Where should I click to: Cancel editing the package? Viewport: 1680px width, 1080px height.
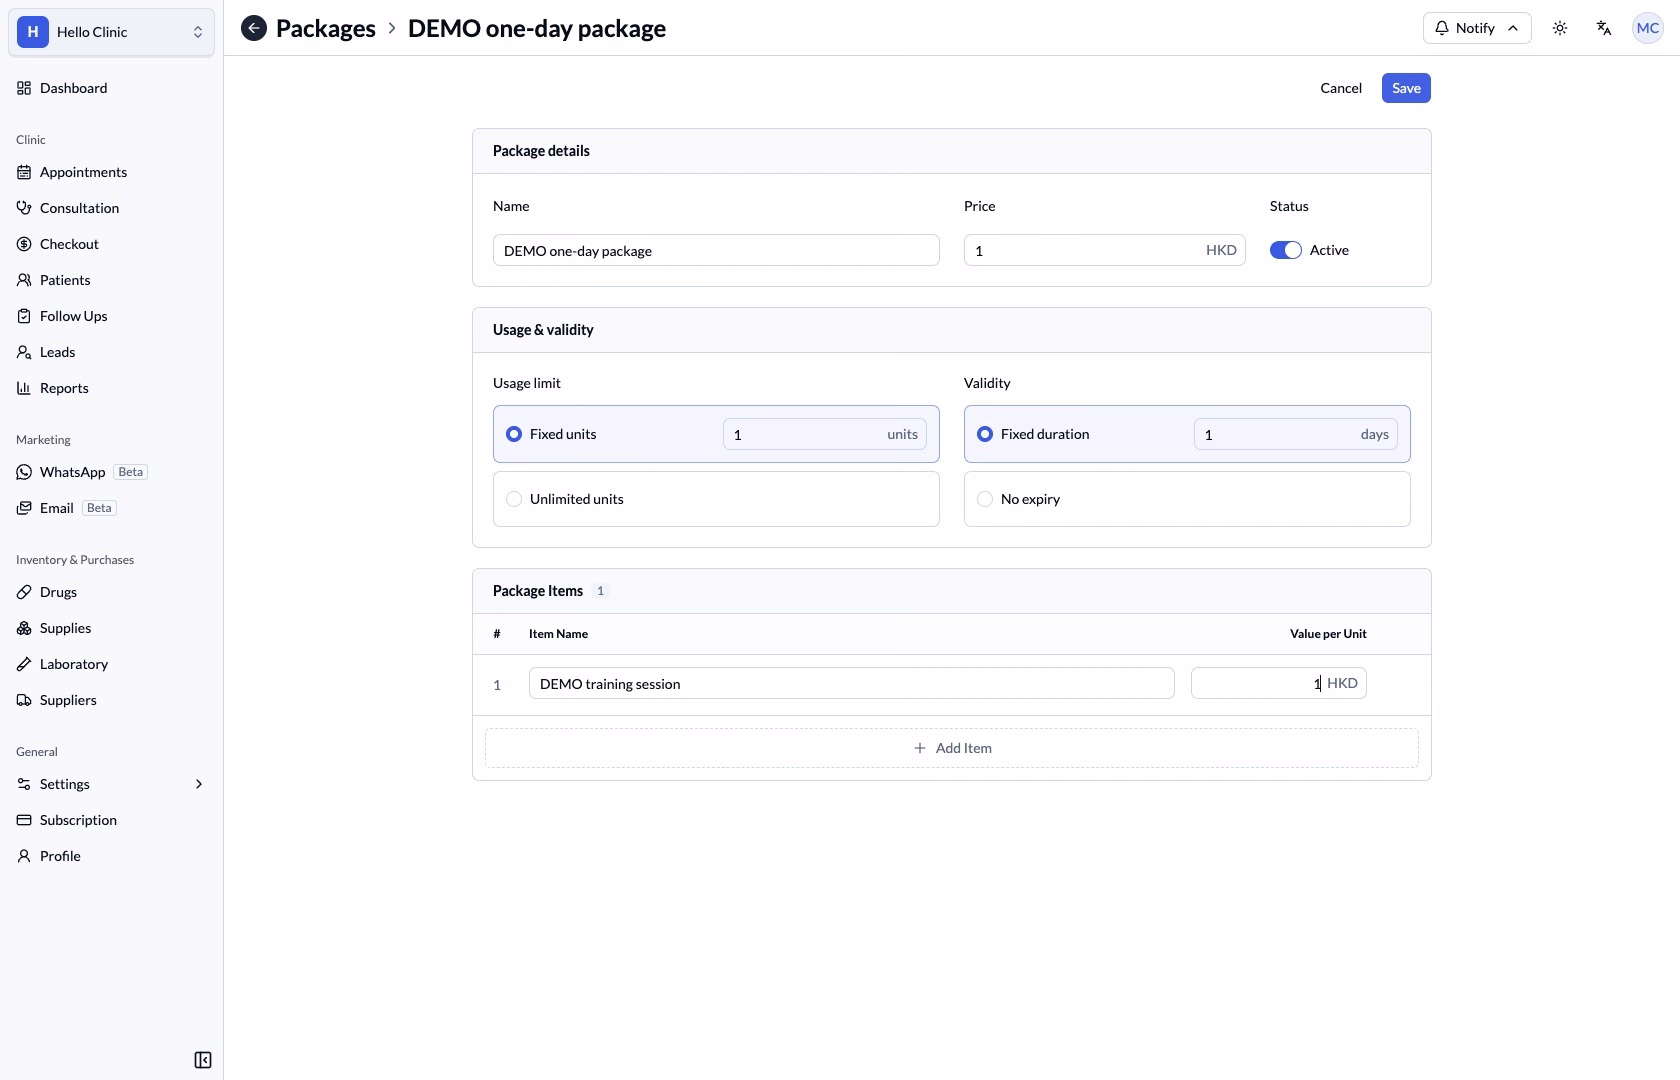tap(1341, 88)
